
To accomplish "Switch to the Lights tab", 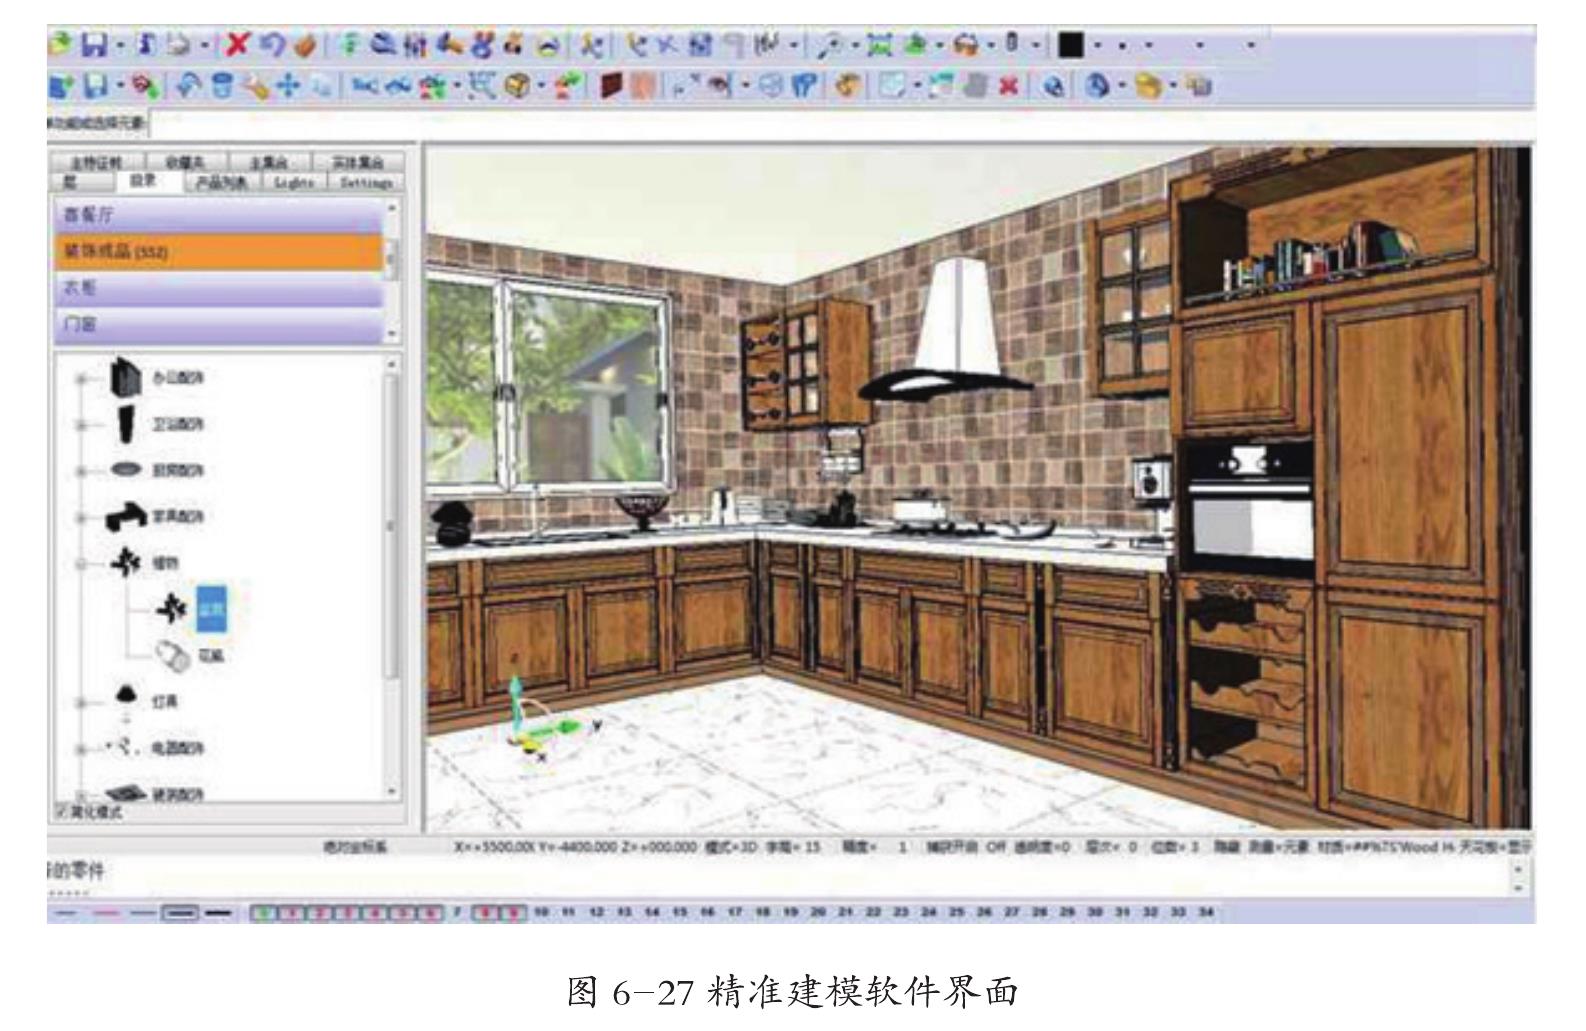I will point(295,183).
